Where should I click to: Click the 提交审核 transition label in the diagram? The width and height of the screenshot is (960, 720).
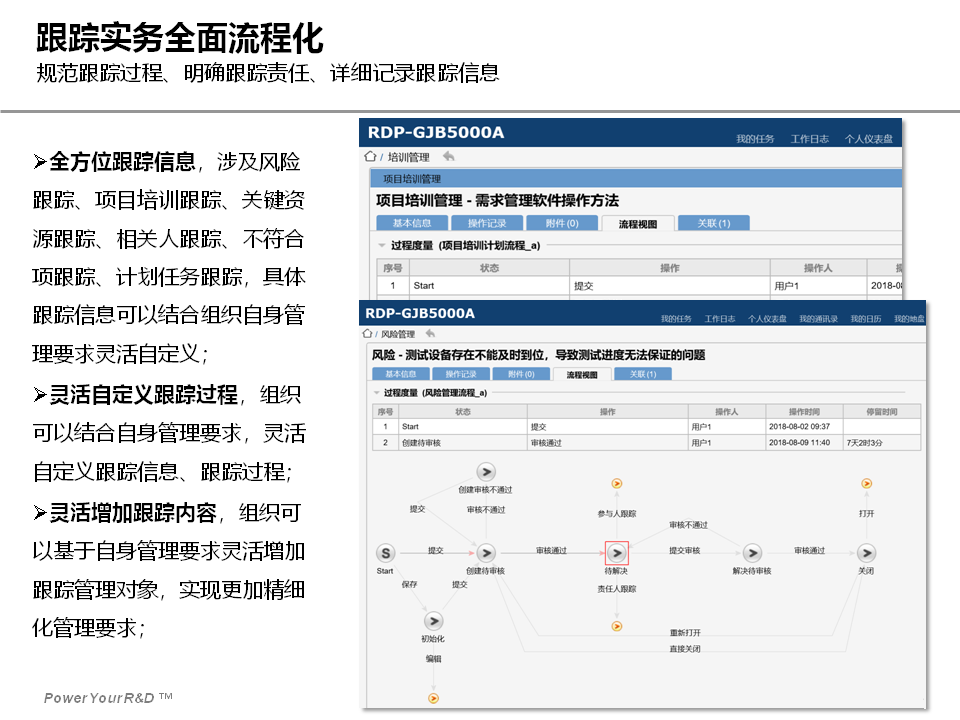coord(684,551)
